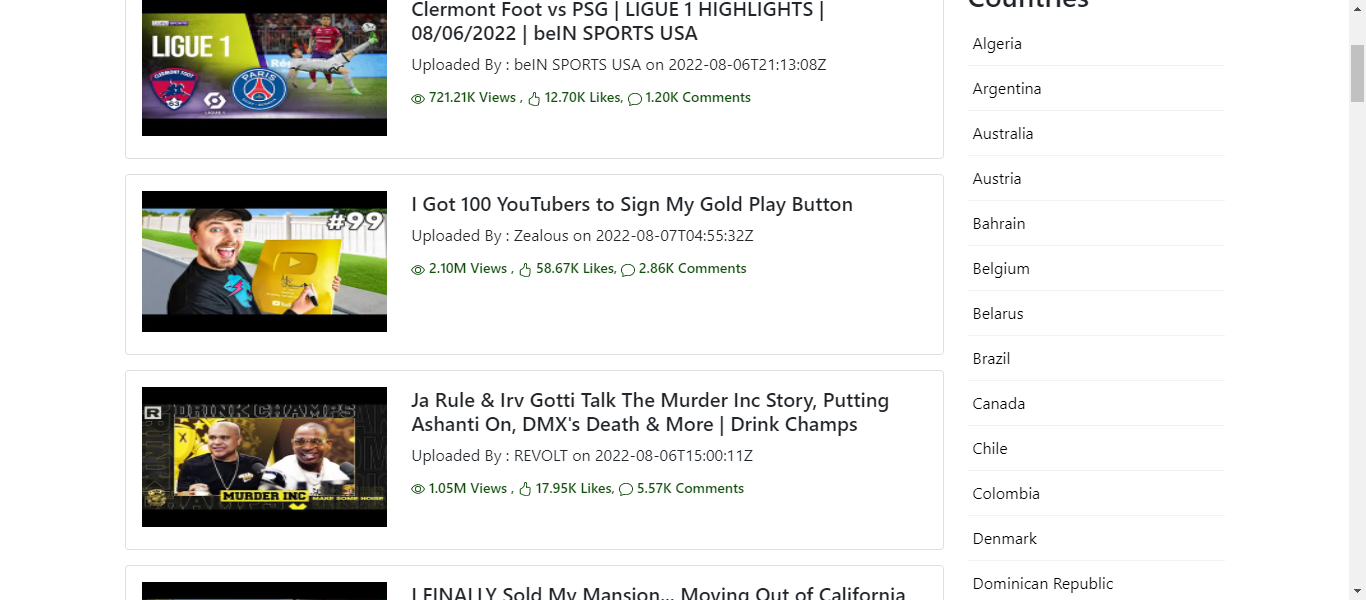Click the '17.95K Likes' count

pyautogui.click(x=573, y=489)
